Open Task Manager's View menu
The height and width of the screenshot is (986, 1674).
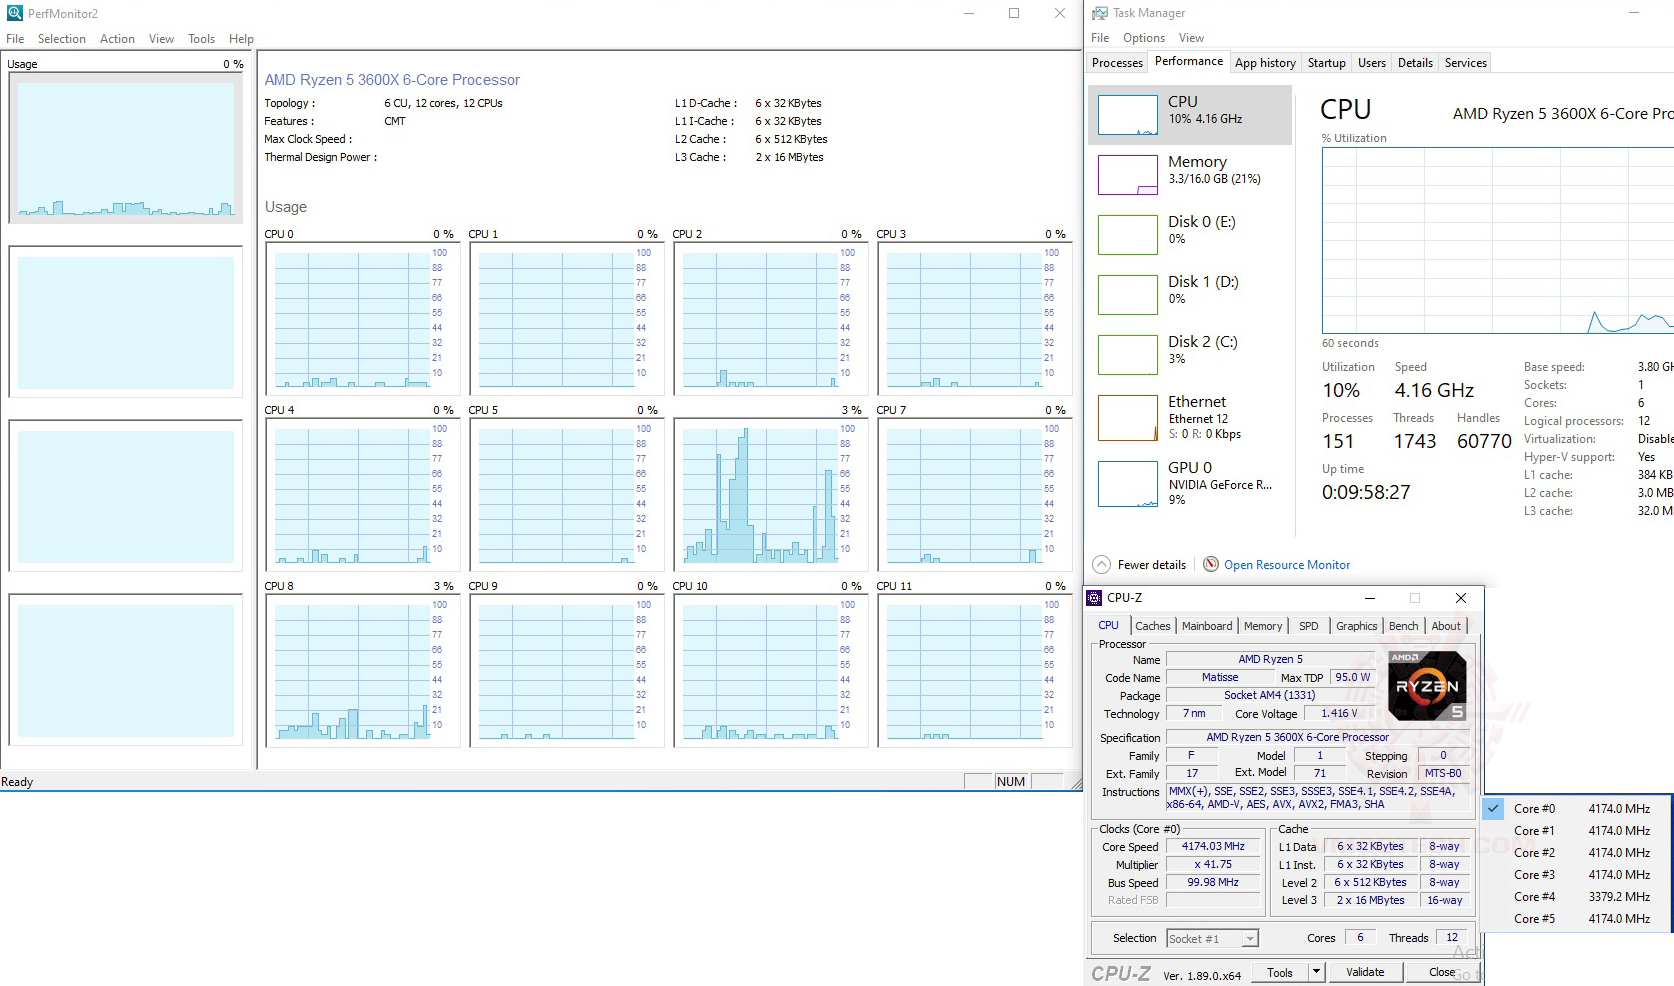pyautogui.click(x=1191, y=38)
